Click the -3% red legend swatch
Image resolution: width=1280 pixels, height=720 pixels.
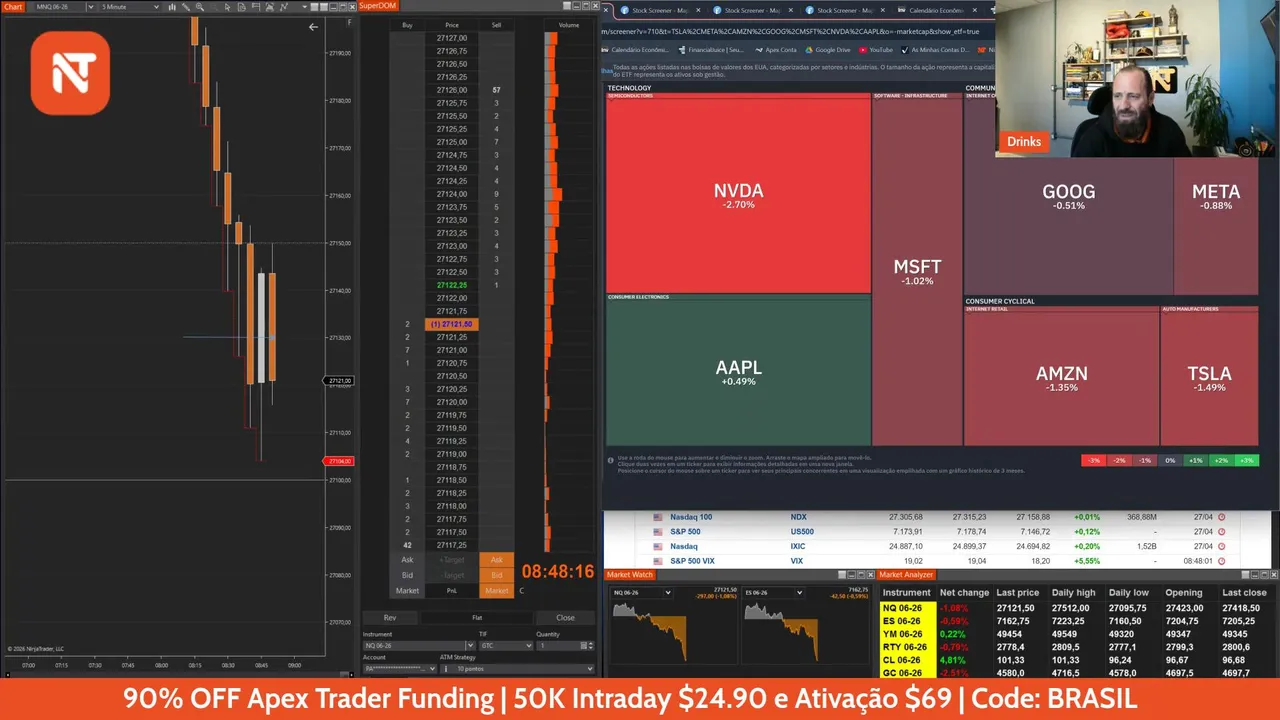point(1094,460)
